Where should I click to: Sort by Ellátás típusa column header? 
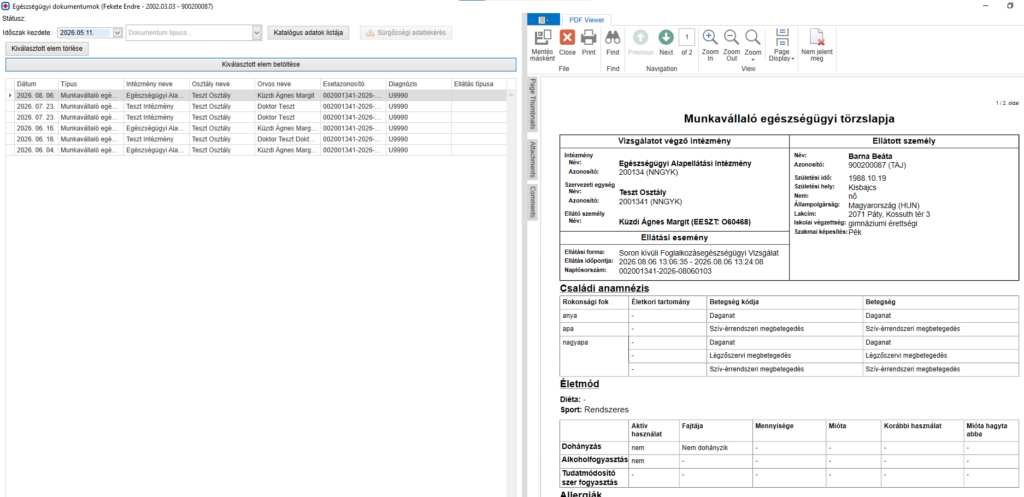[479, 84]
